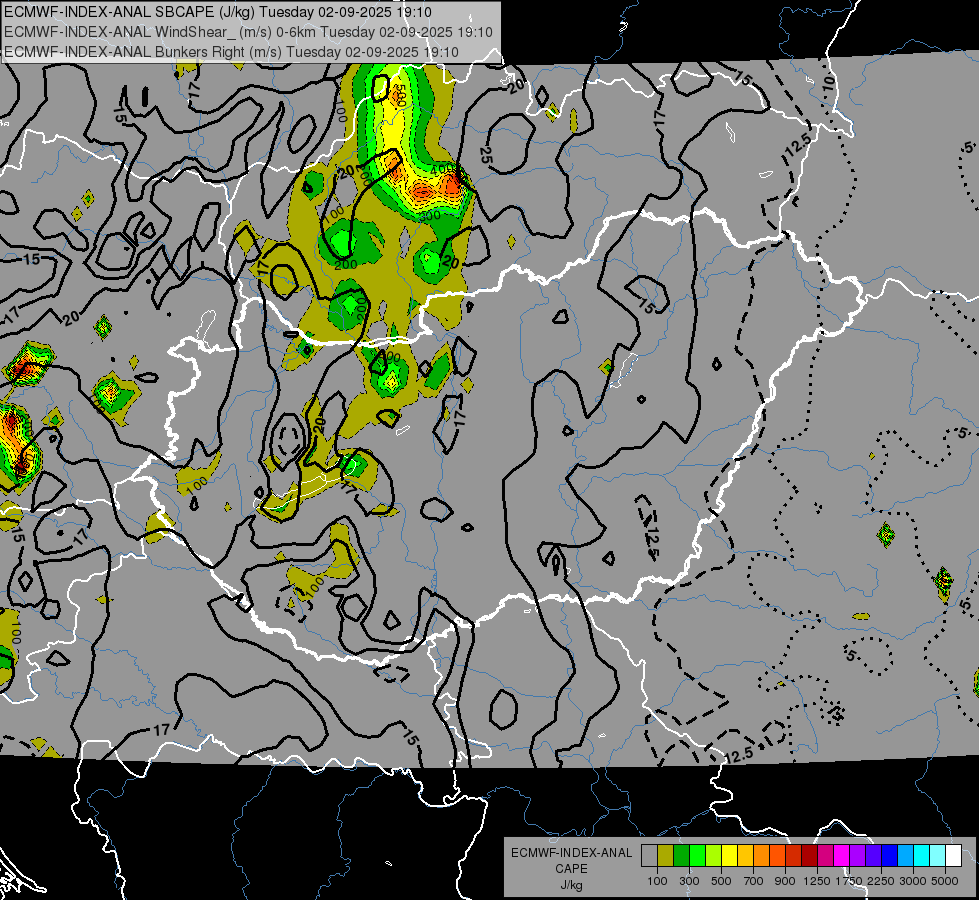Click the legend value 5000
The height and width of the screenshot is (900, 979).
coord(945,881)
